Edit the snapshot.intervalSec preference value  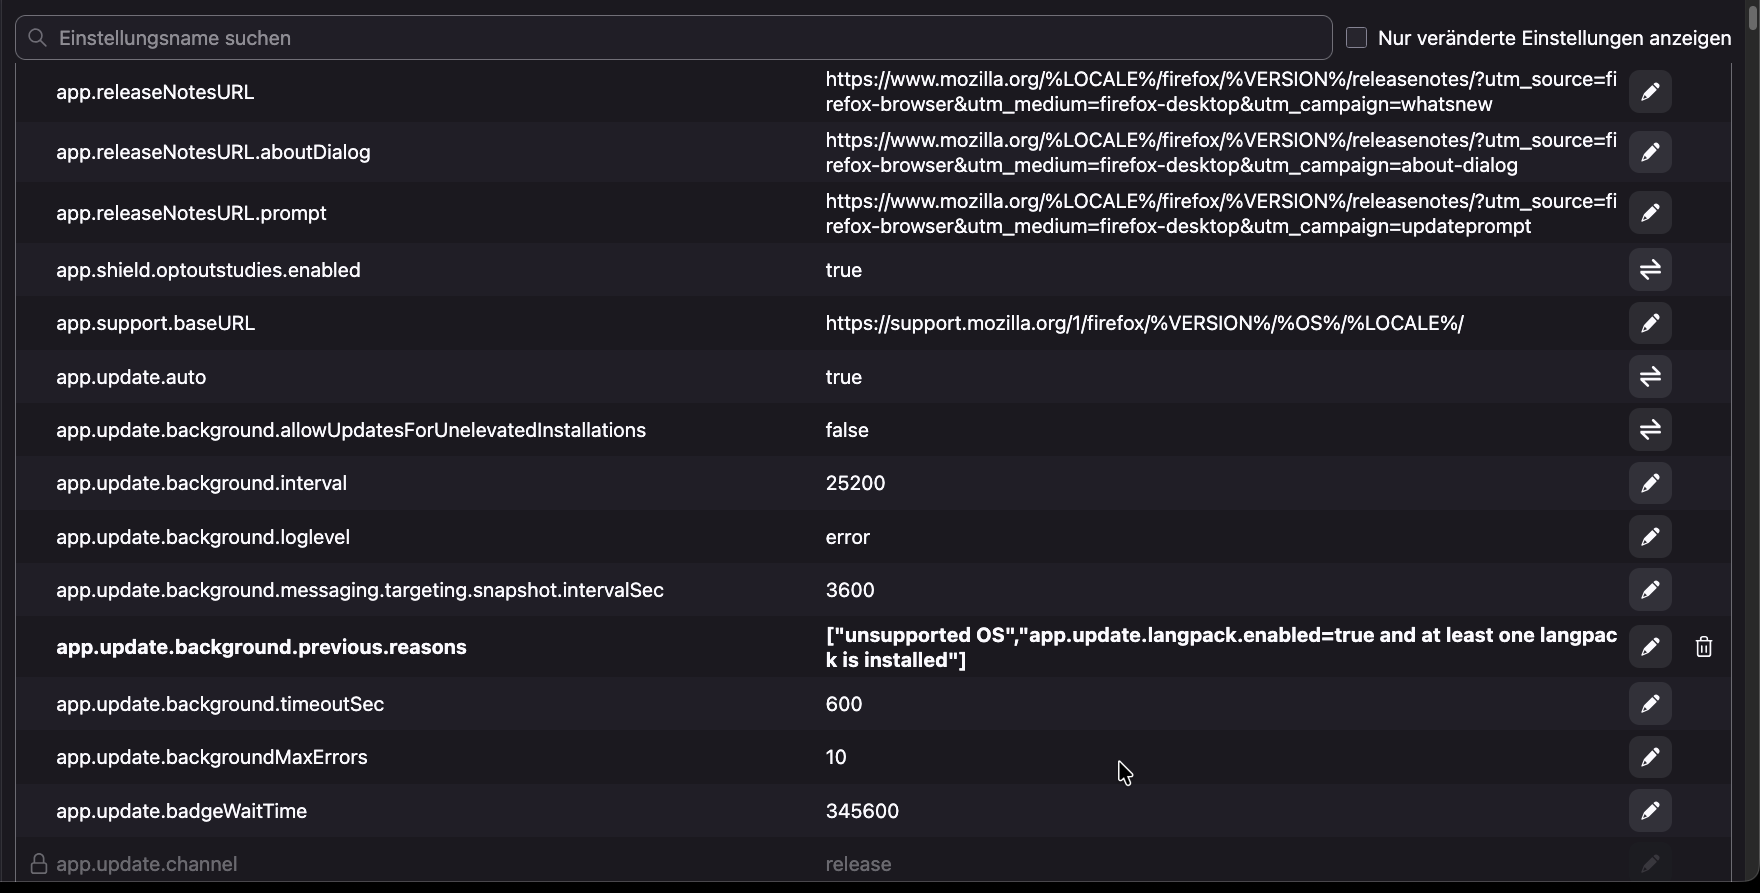pyautogui.click(x=1650, y=590)
